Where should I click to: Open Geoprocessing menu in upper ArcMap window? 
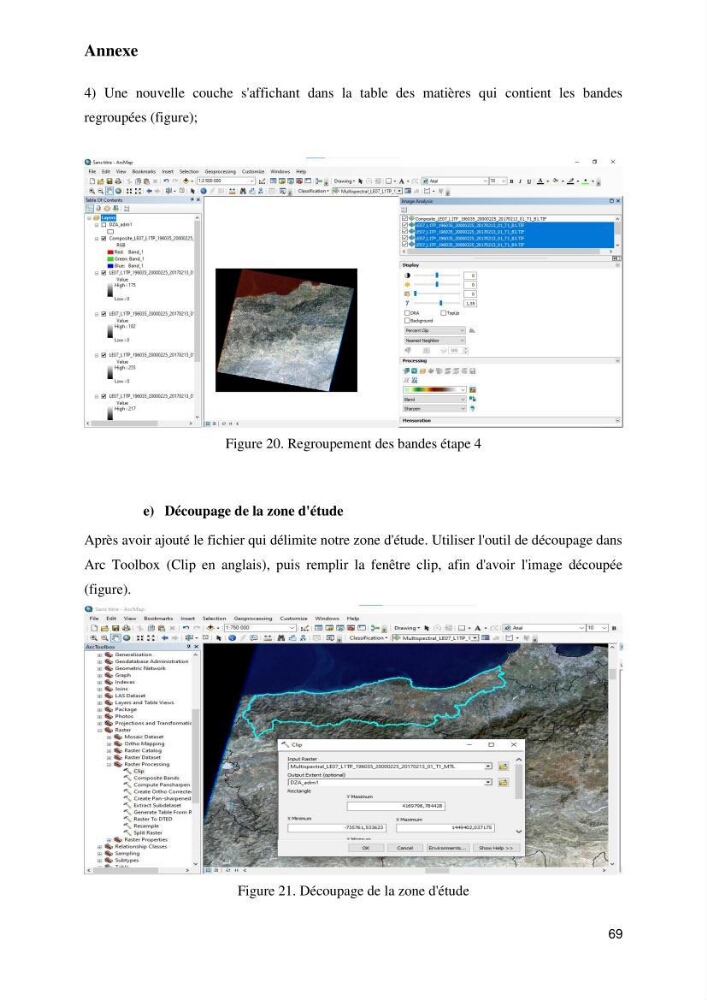tap(220, 172)
